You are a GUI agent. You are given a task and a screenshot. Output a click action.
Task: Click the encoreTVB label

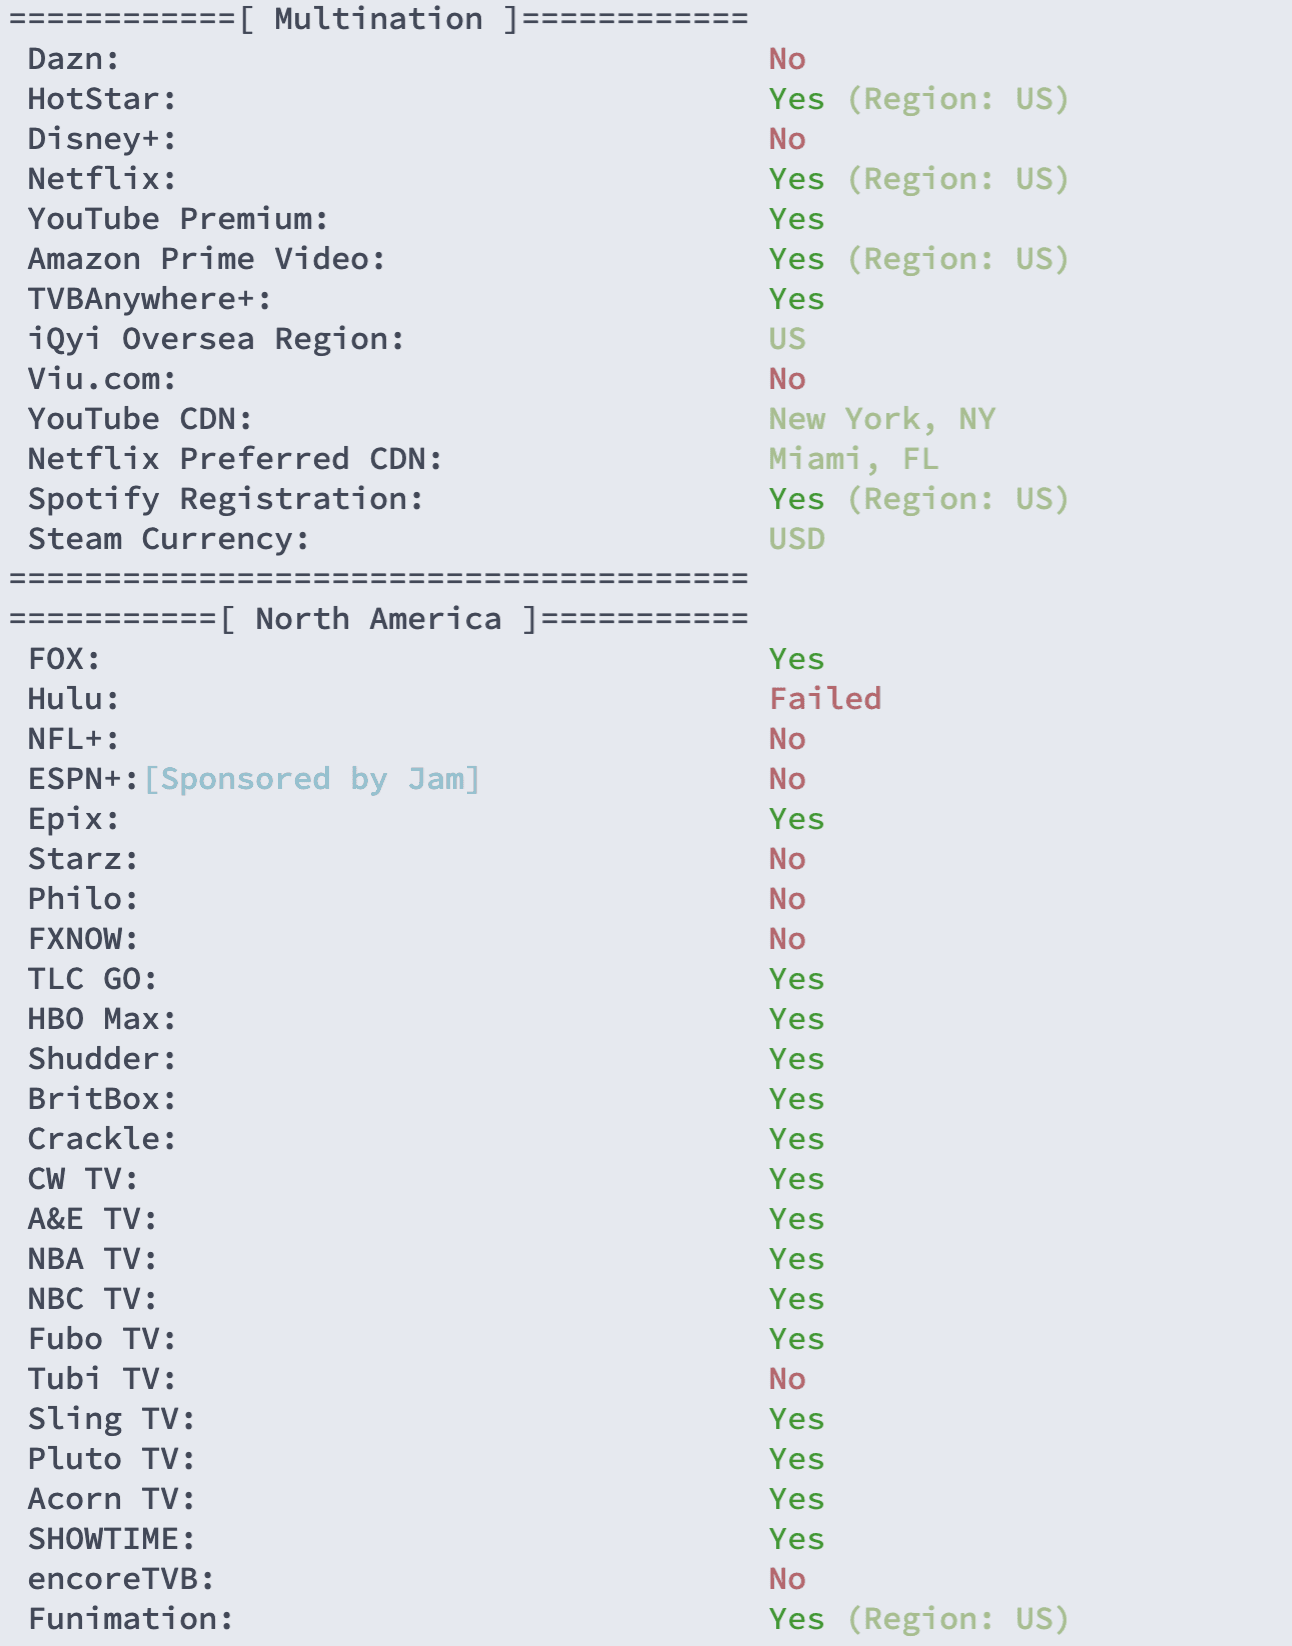pyautogui.click(x=121, y=1579)
